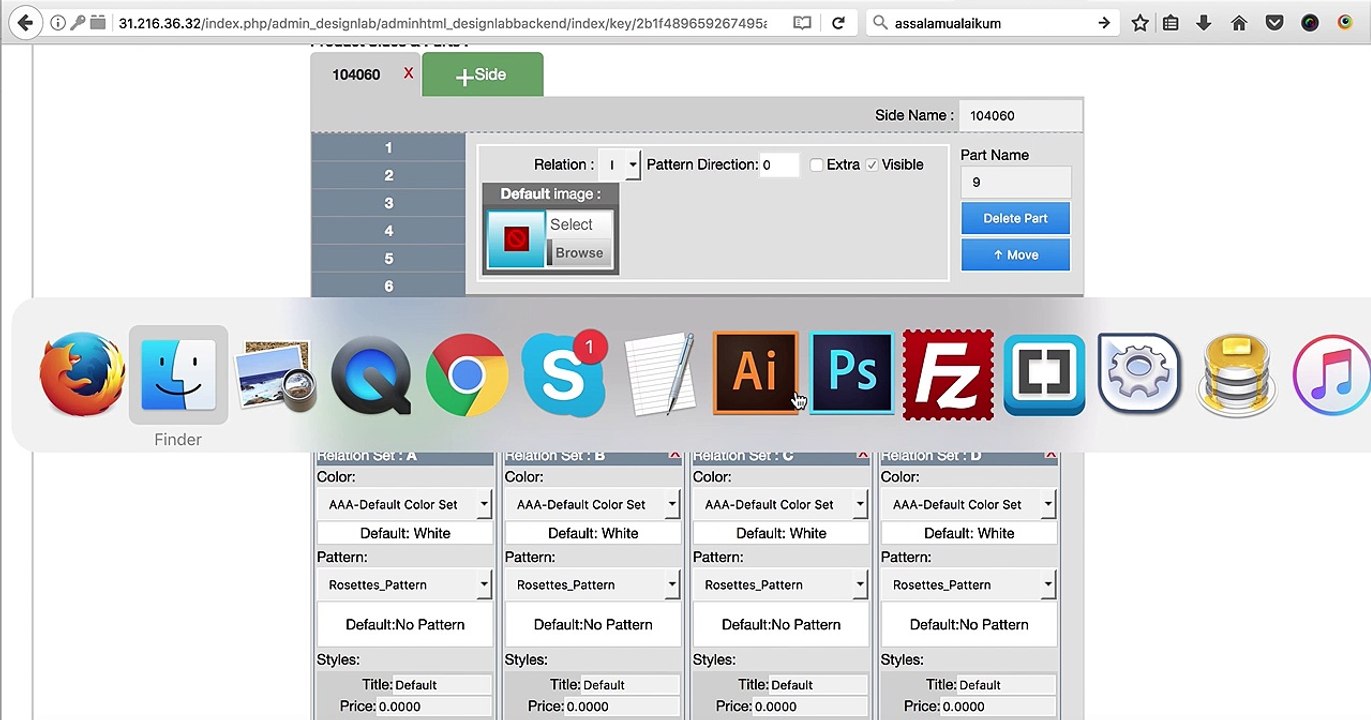Open the Color set dropdown in Relation Set C
1371x720 pixels.
tap(781, 505)
